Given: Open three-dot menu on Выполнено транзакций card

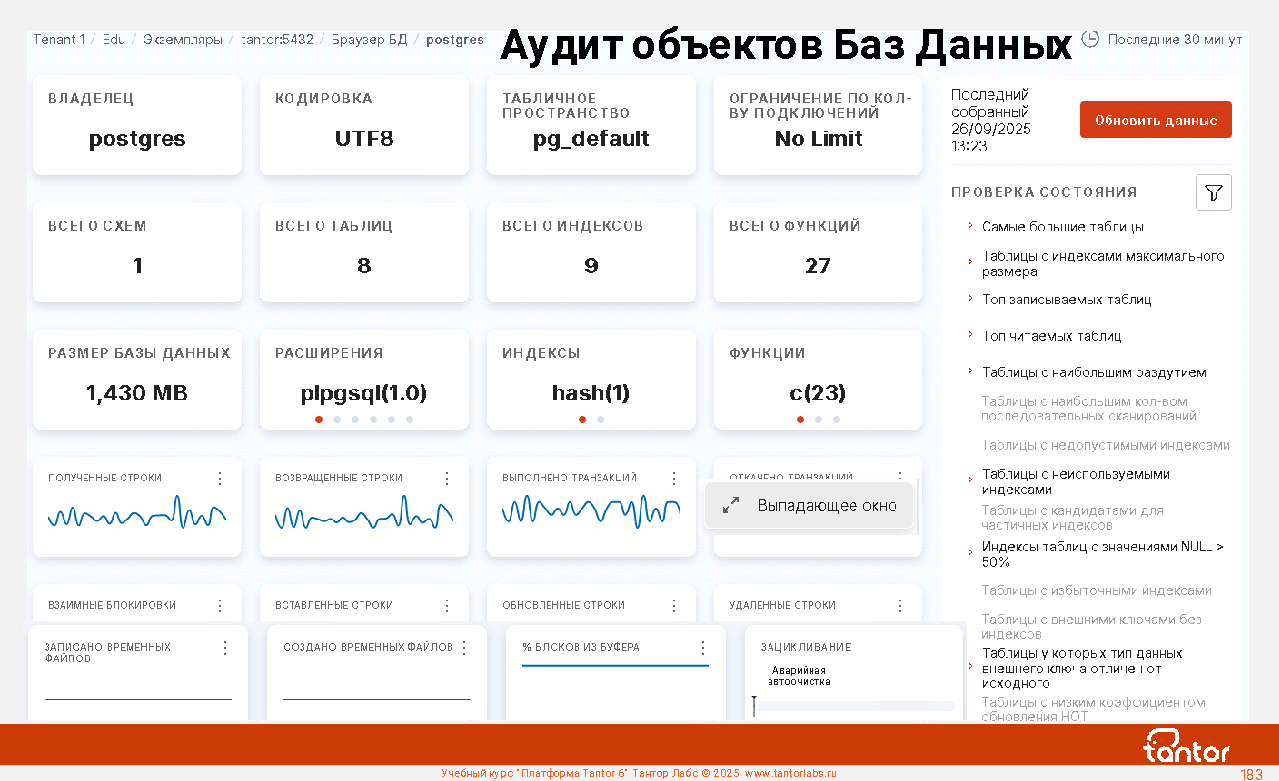Looking at the screenshot, I should 674,478.
